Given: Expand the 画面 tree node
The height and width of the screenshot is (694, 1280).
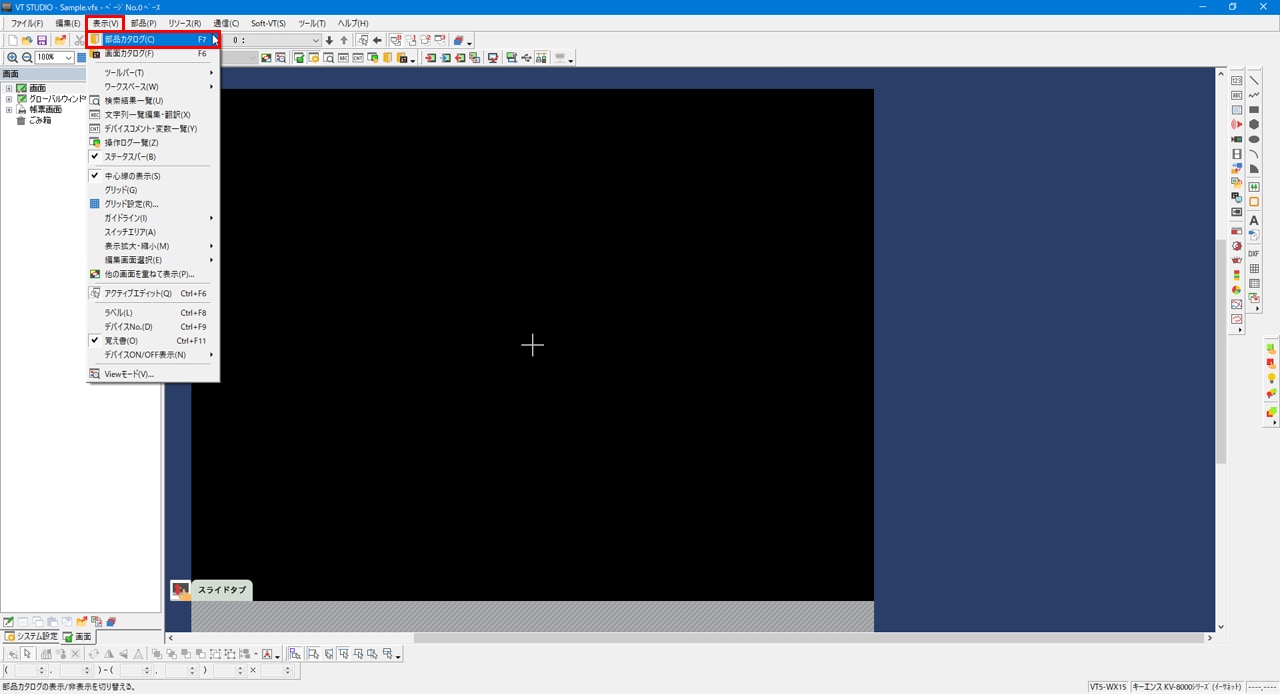Looking at the screenshot, I should coord(9,88).
